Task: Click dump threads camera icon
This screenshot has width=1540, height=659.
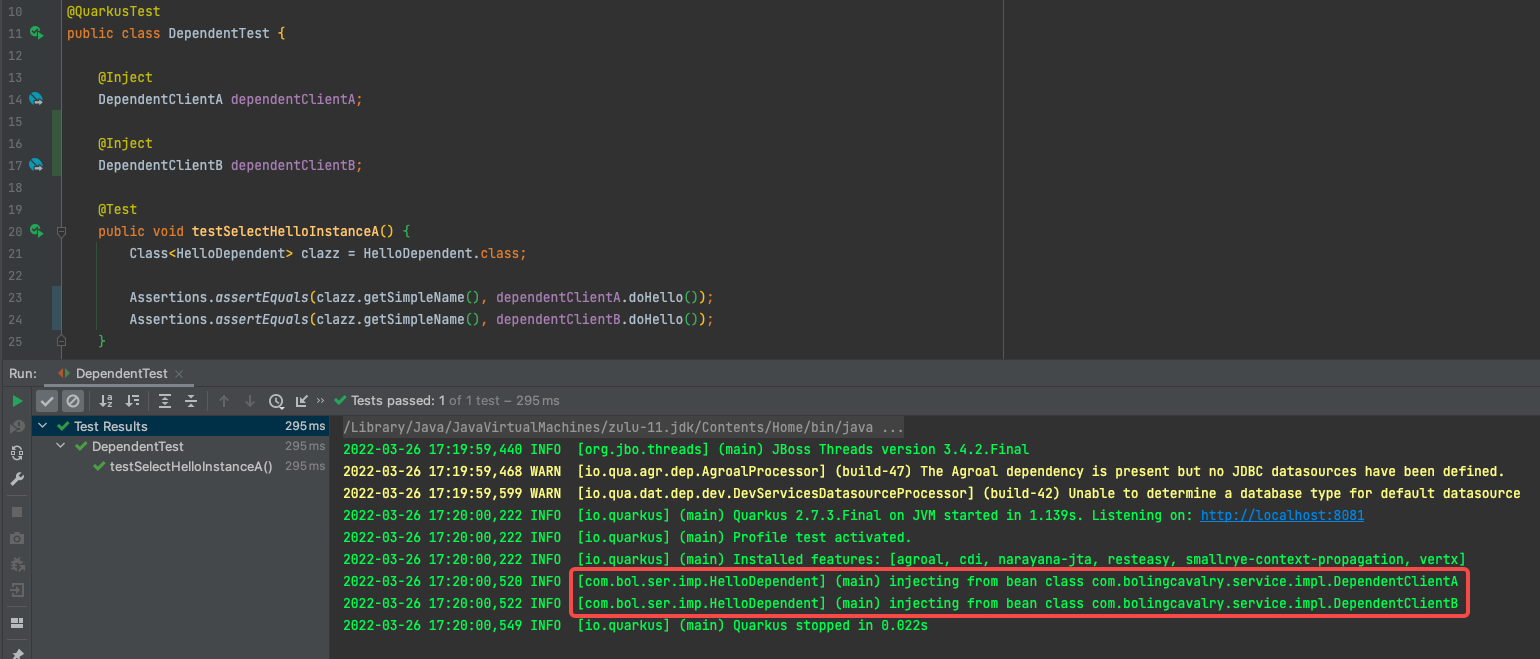Action: 17,538
